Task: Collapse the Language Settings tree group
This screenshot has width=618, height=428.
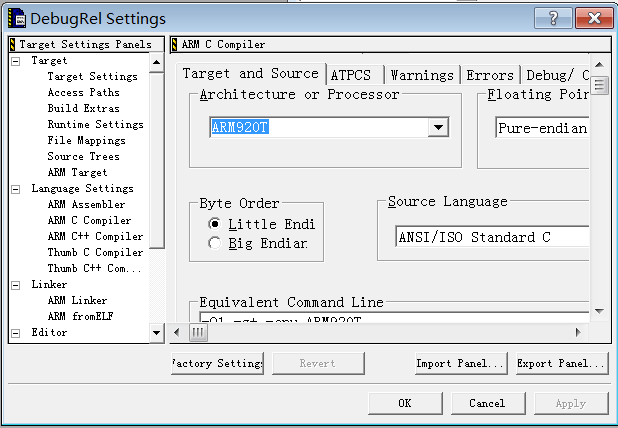Action: click(16, 189)
